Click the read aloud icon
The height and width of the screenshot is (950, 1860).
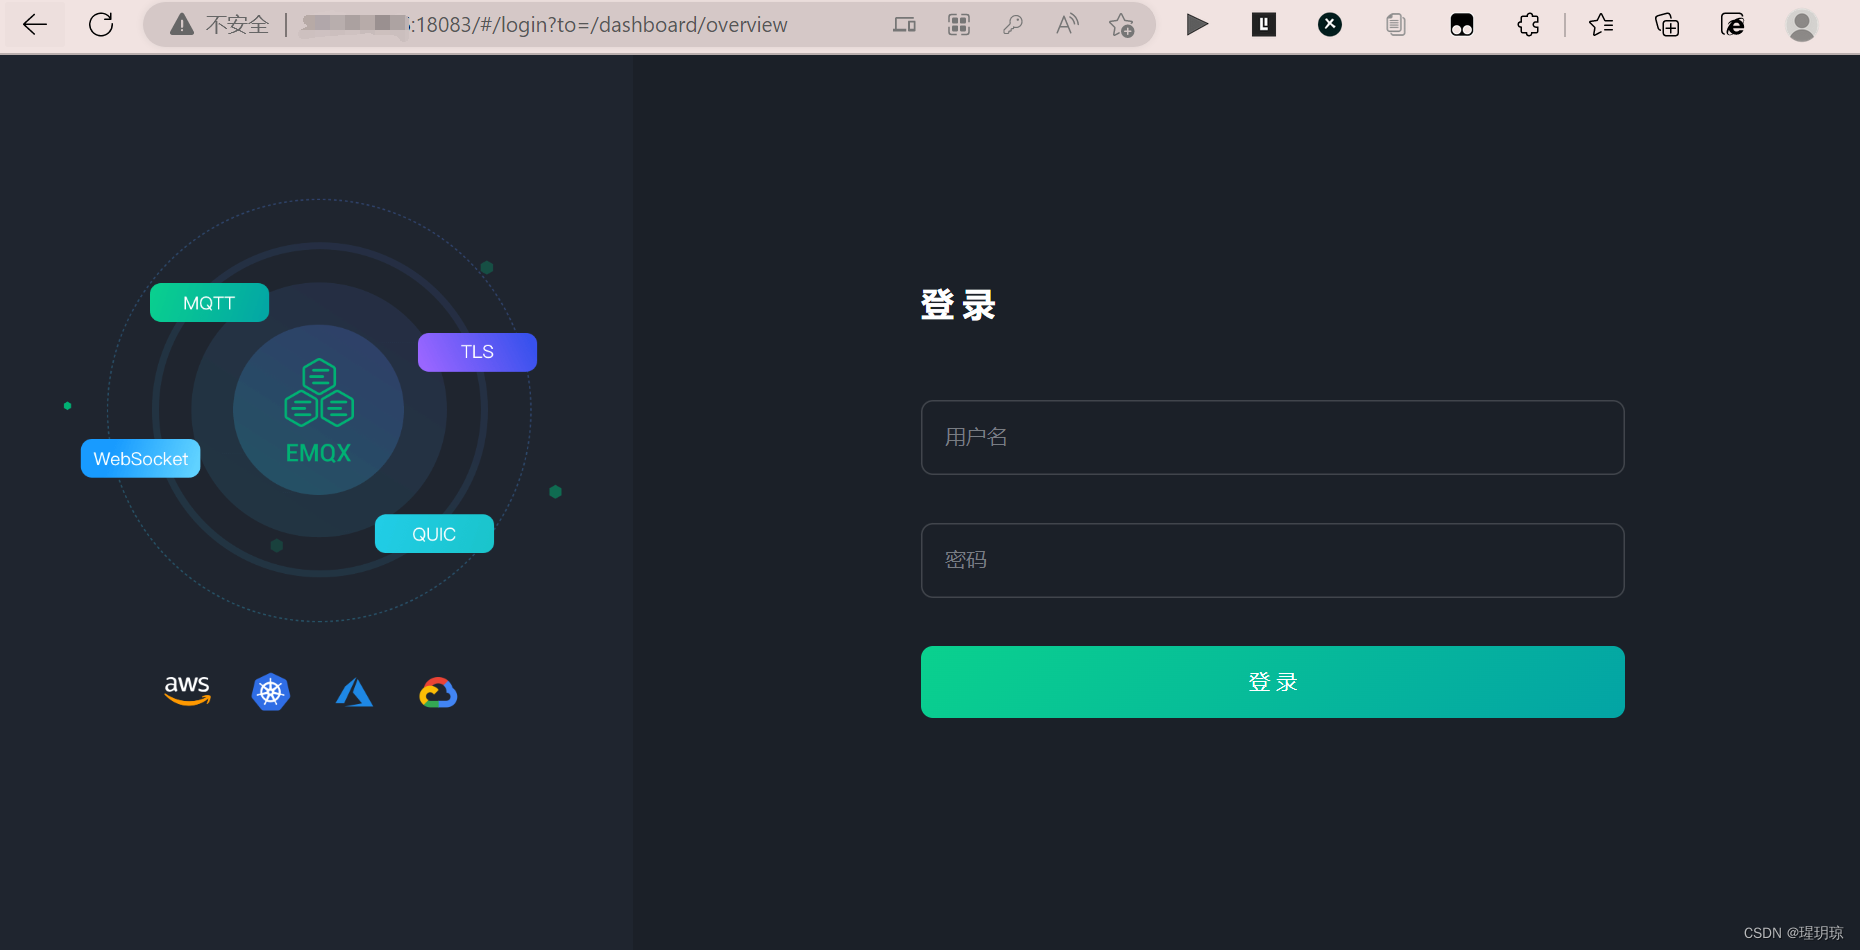pyautogui.click(x=1067, y=25)
